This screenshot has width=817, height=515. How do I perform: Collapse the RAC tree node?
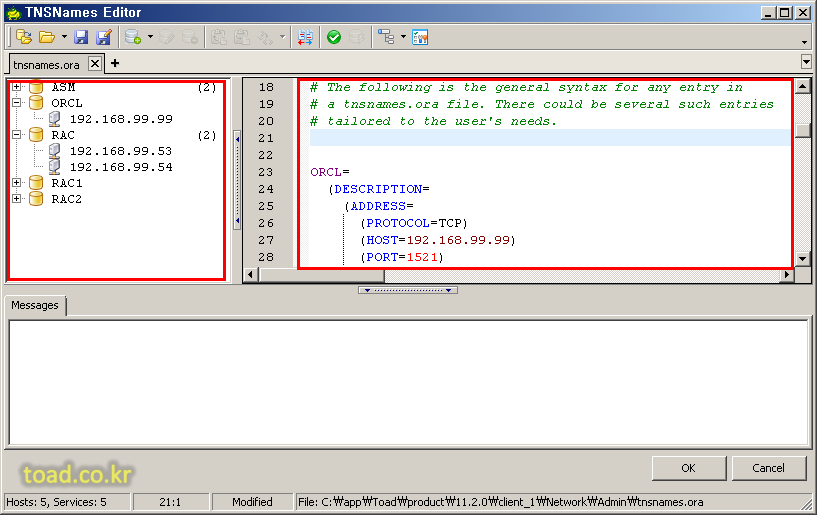[x=17, y=134]
